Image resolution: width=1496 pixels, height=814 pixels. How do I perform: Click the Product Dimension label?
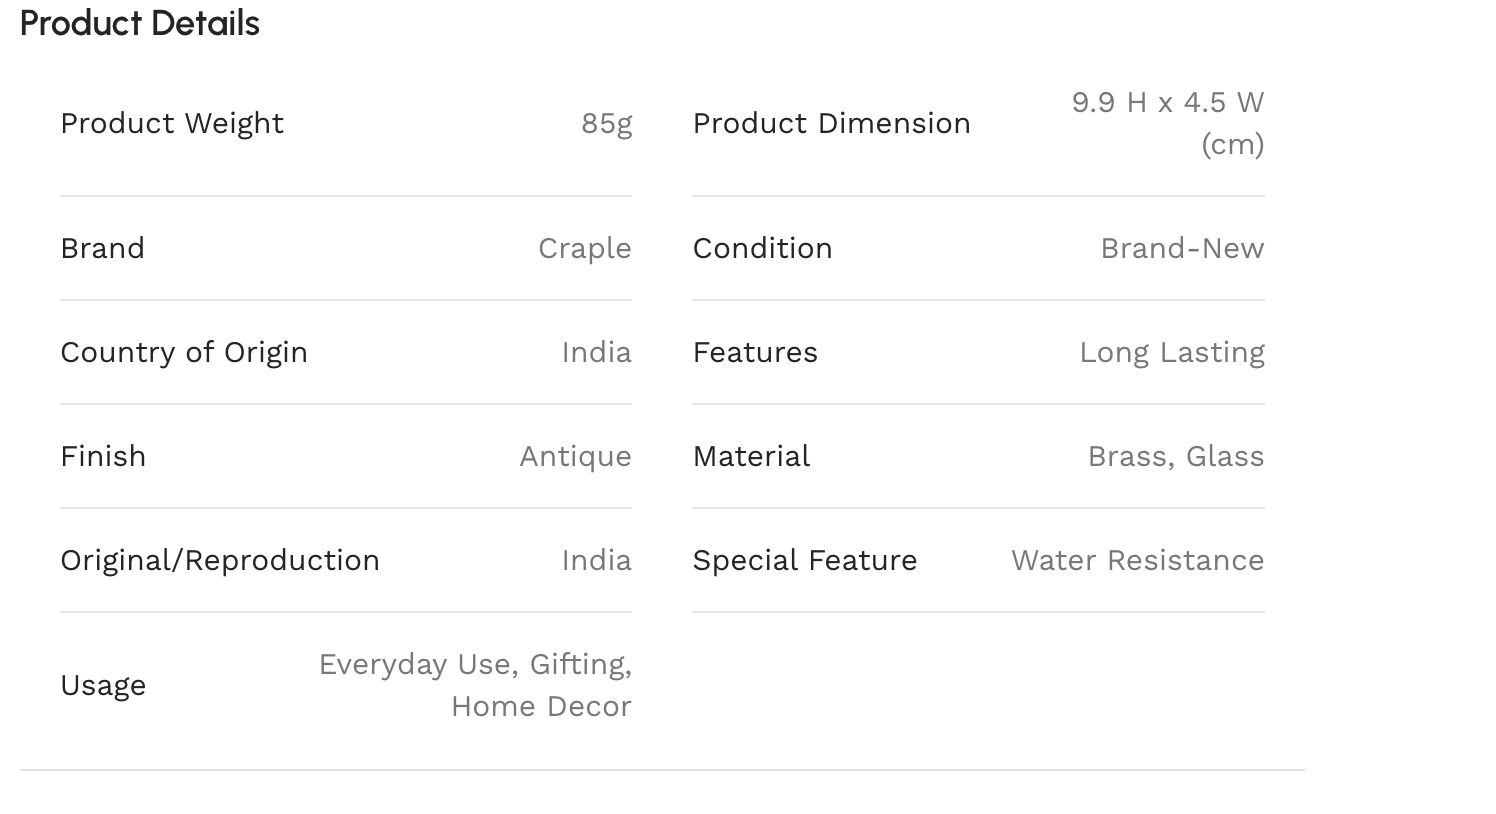pos(832,123)
